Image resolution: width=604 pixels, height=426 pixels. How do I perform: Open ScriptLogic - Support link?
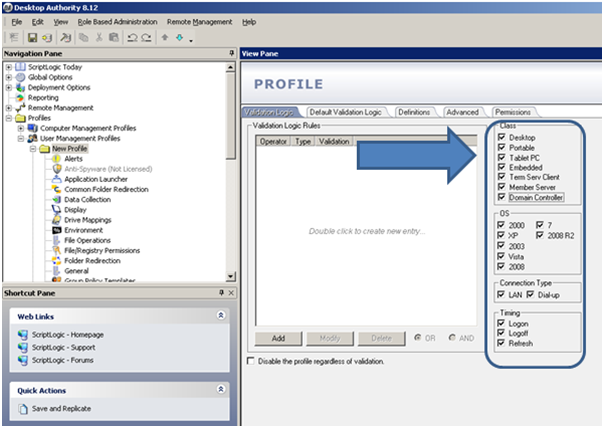[64, 347]
